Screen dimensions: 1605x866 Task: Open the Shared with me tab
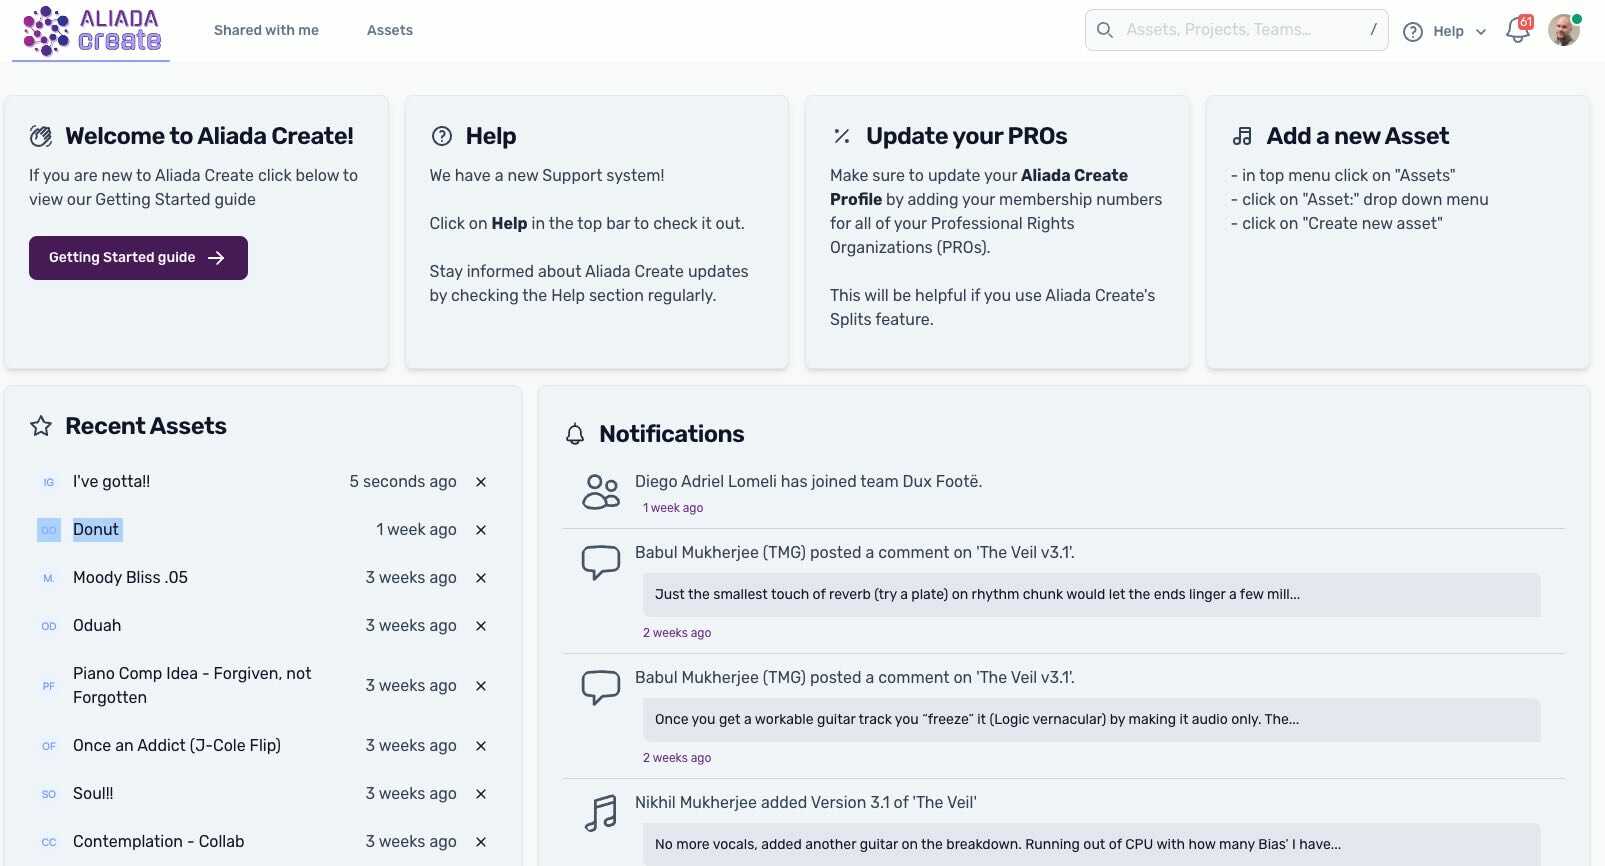point(266,30)
